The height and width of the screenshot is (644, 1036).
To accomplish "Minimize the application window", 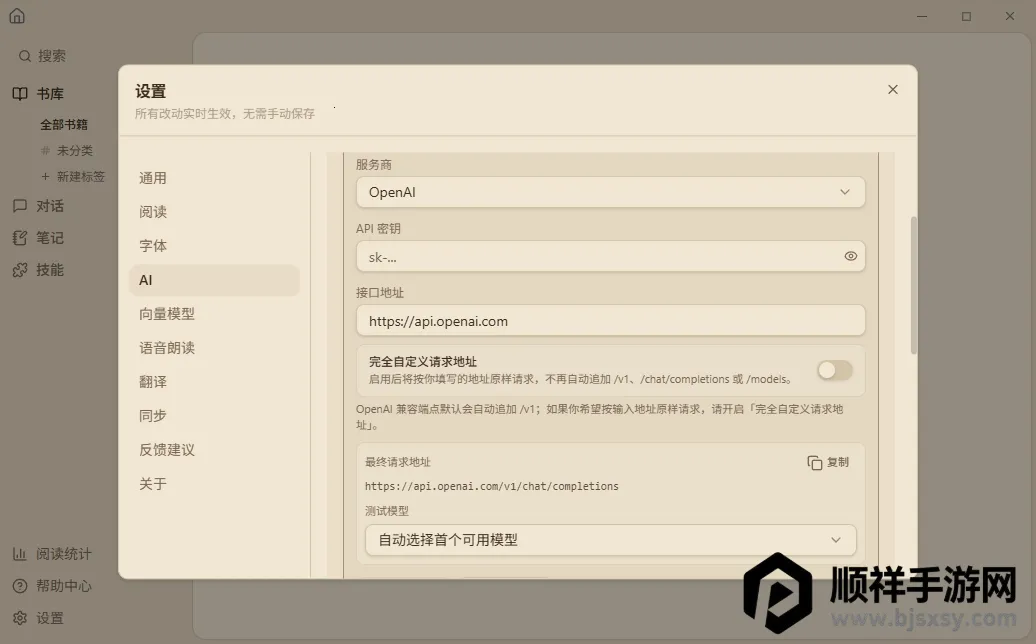I will tap(922, 17).
